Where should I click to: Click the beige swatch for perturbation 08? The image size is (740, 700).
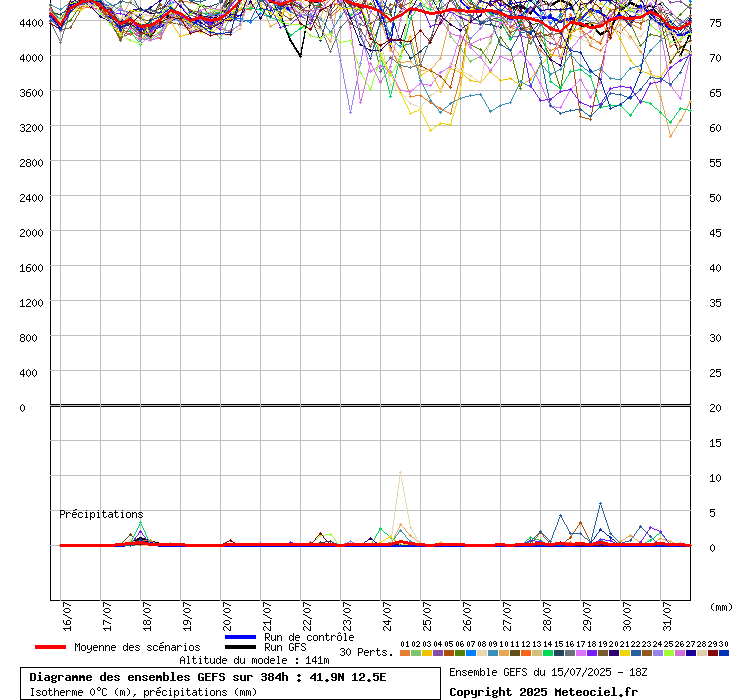click(482, 653)
